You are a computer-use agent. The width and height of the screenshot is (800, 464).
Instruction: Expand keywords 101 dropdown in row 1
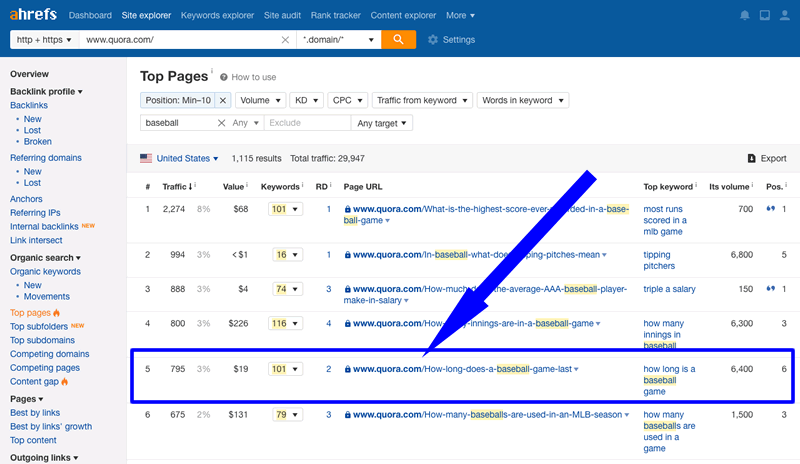[x=286, y=209]
